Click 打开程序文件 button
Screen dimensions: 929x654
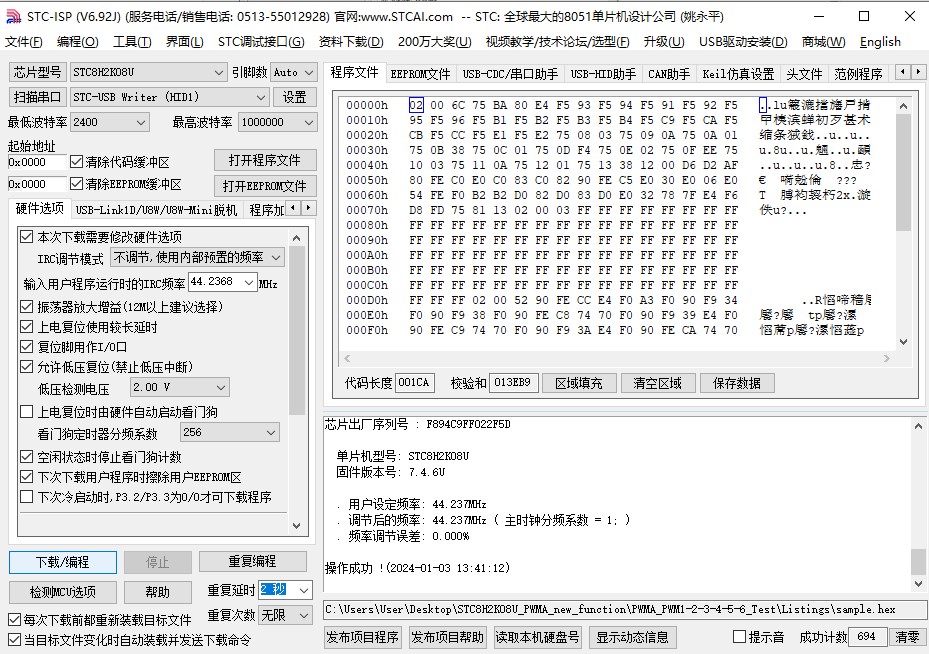pyautogui.click(x=265, y=160)
